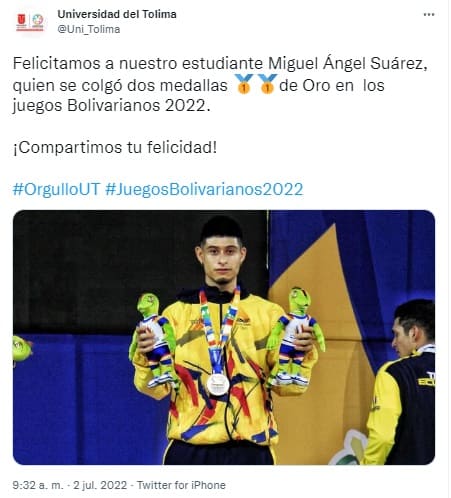Click the first gold medal emoji
This screenshot has width=451, height=498.
coord(244,84)
